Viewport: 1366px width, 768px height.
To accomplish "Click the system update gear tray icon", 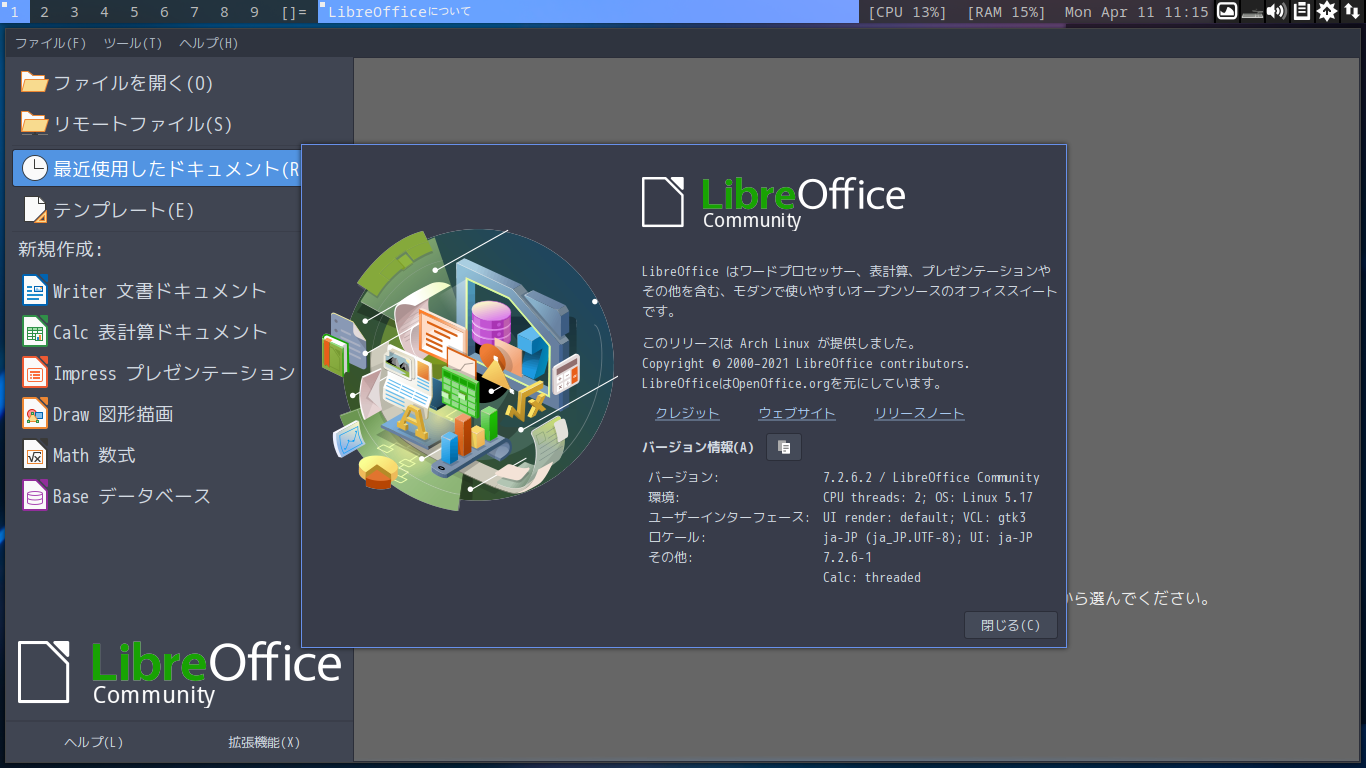I will pos(1327,12).
